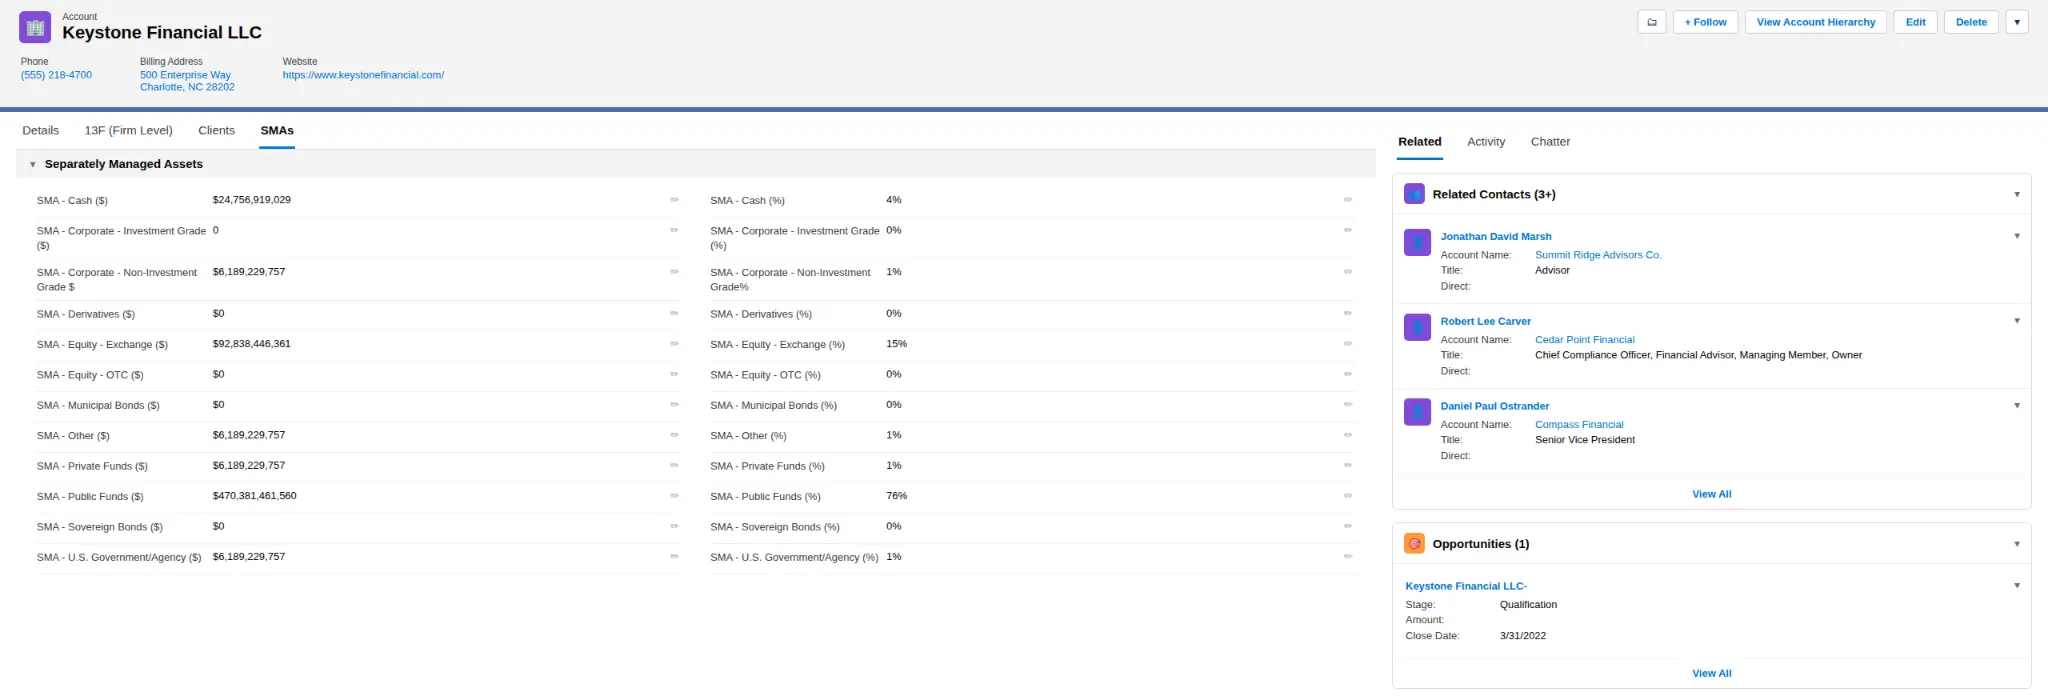Edit SMA - Municipal Bonds (%) pencil icon
The width and height of the screenshot is (2048, 698).
pyautogui.click(x=1348, y=405)
